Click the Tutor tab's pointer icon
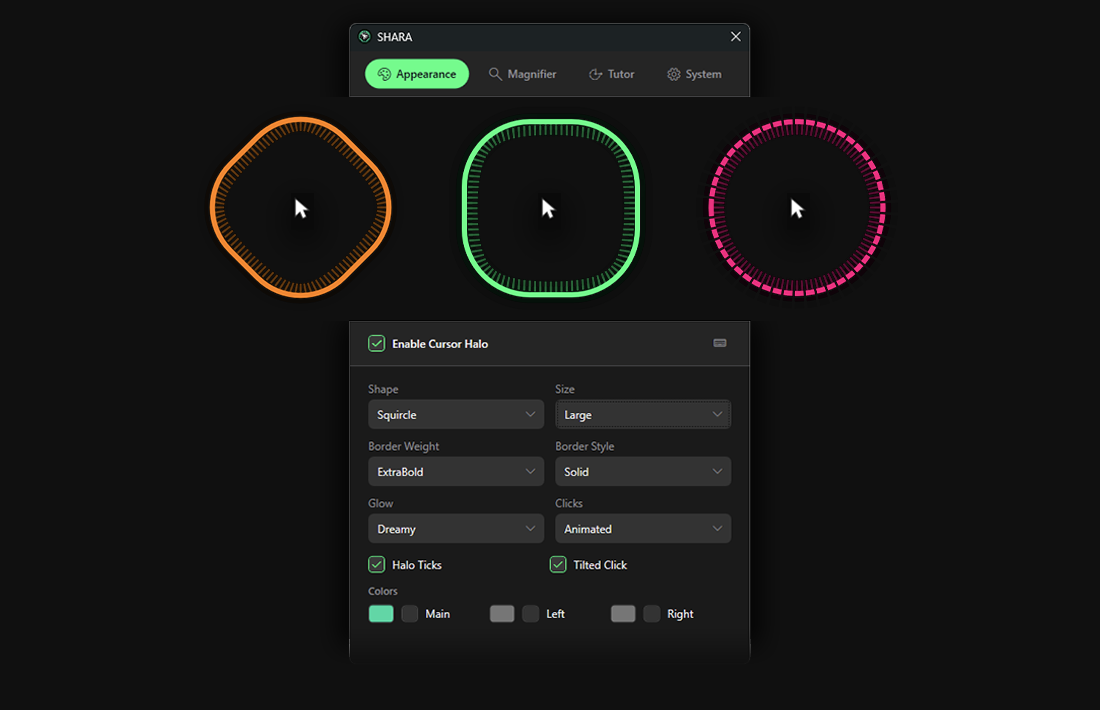 [596, 74]
